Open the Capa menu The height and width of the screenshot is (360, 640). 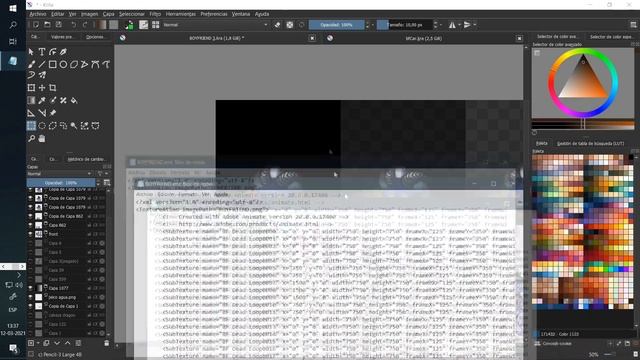coord(108,14)
